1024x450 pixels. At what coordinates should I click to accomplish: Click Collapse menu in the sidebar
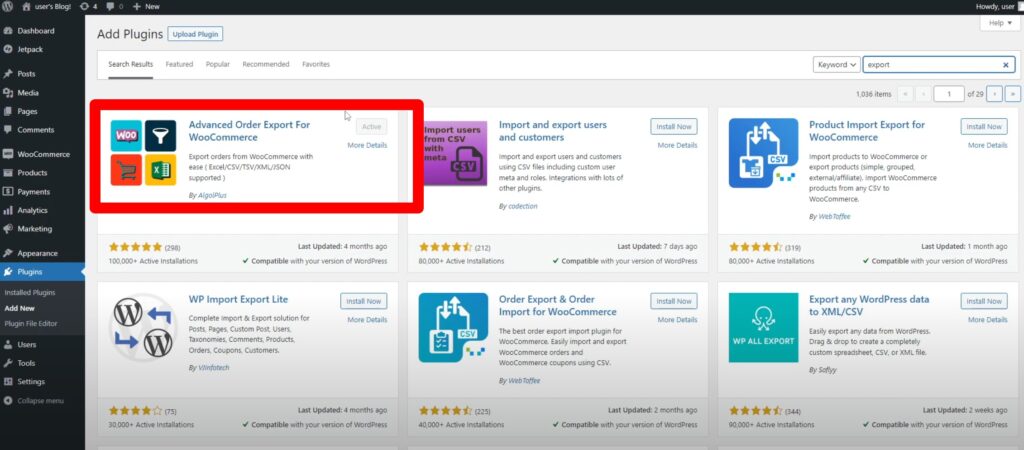coord(42,400)
